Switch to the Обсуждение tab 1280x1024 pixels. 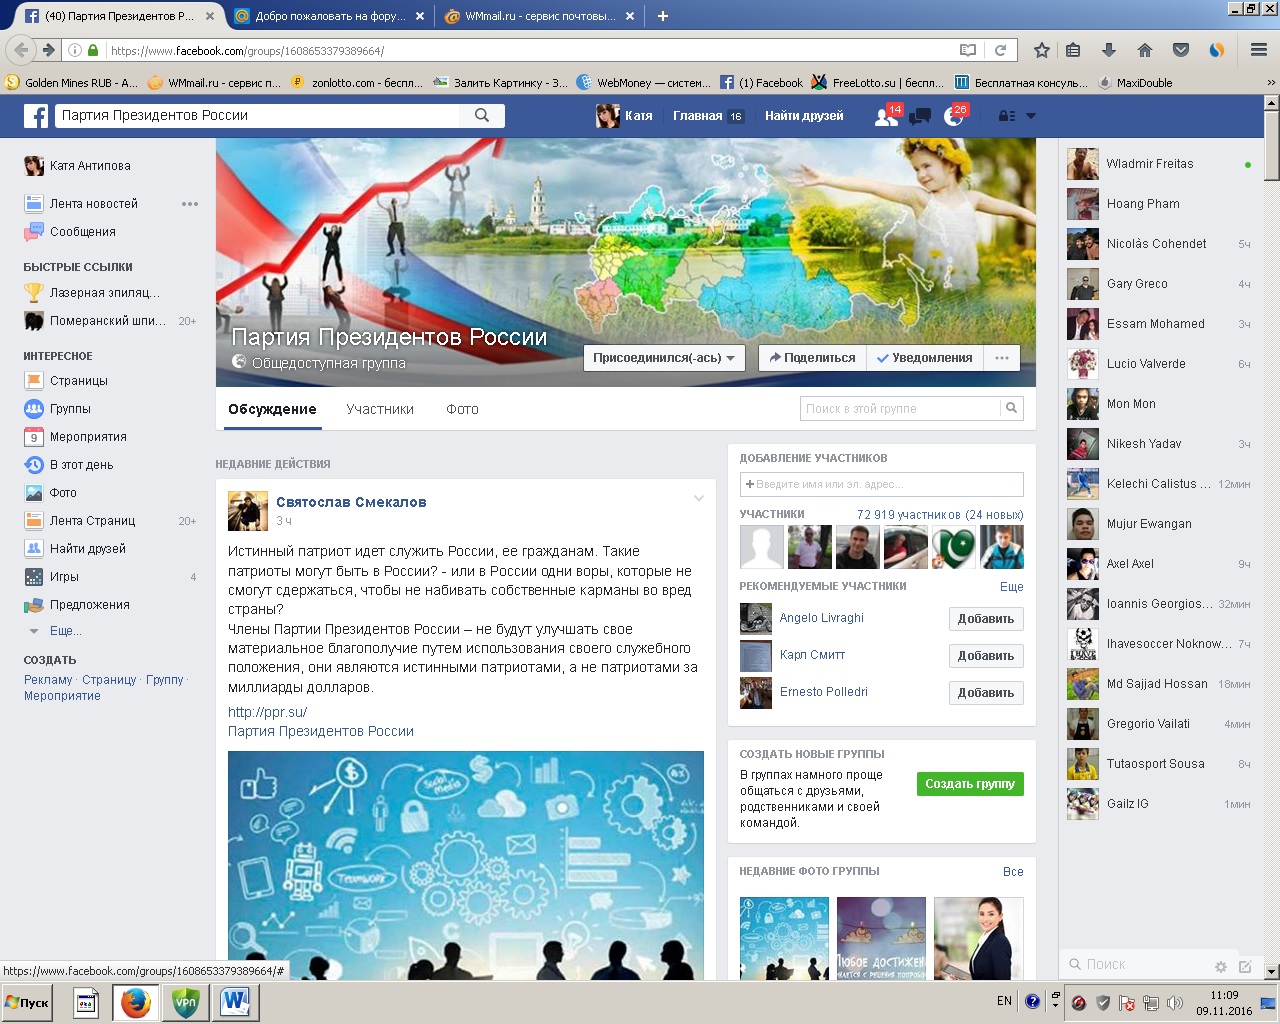pos(272,409)
